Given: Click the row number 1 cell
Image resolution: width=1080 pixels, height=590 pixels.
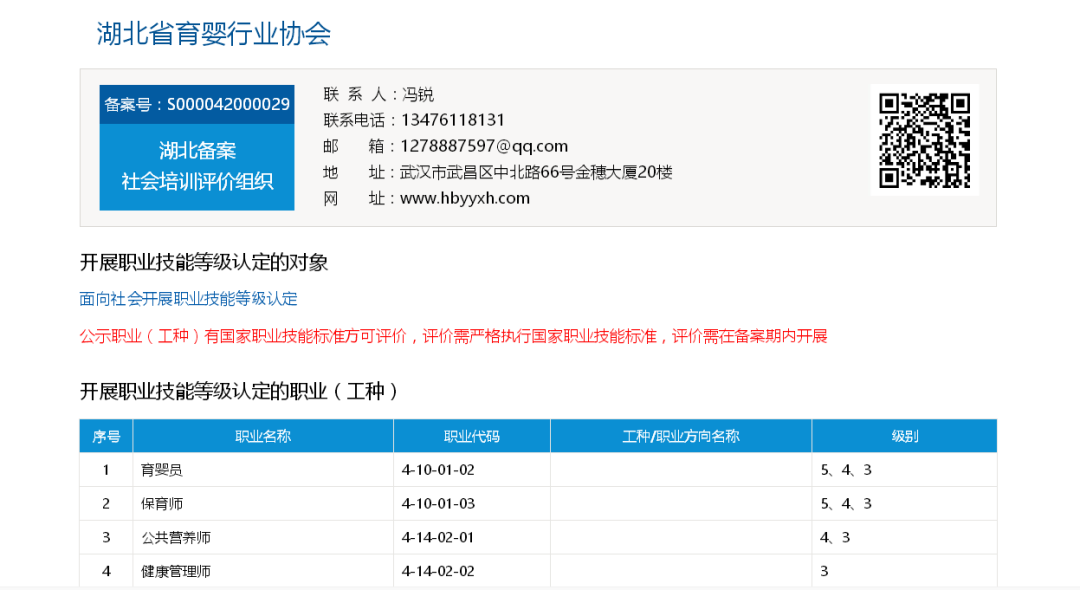Looking at the screenshot, I should click(x=106, y=470).
